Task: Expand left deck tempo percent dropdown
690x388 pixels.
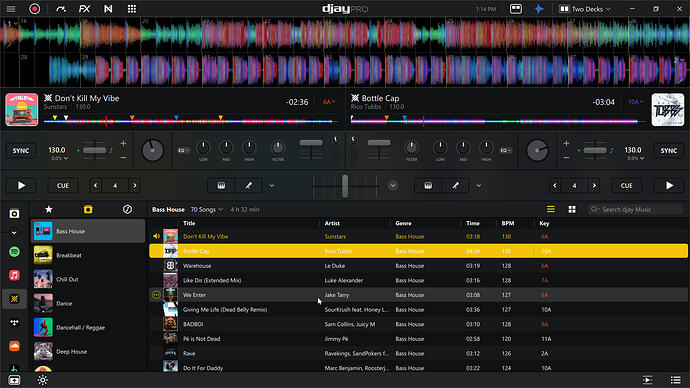Action: [59, 158]
